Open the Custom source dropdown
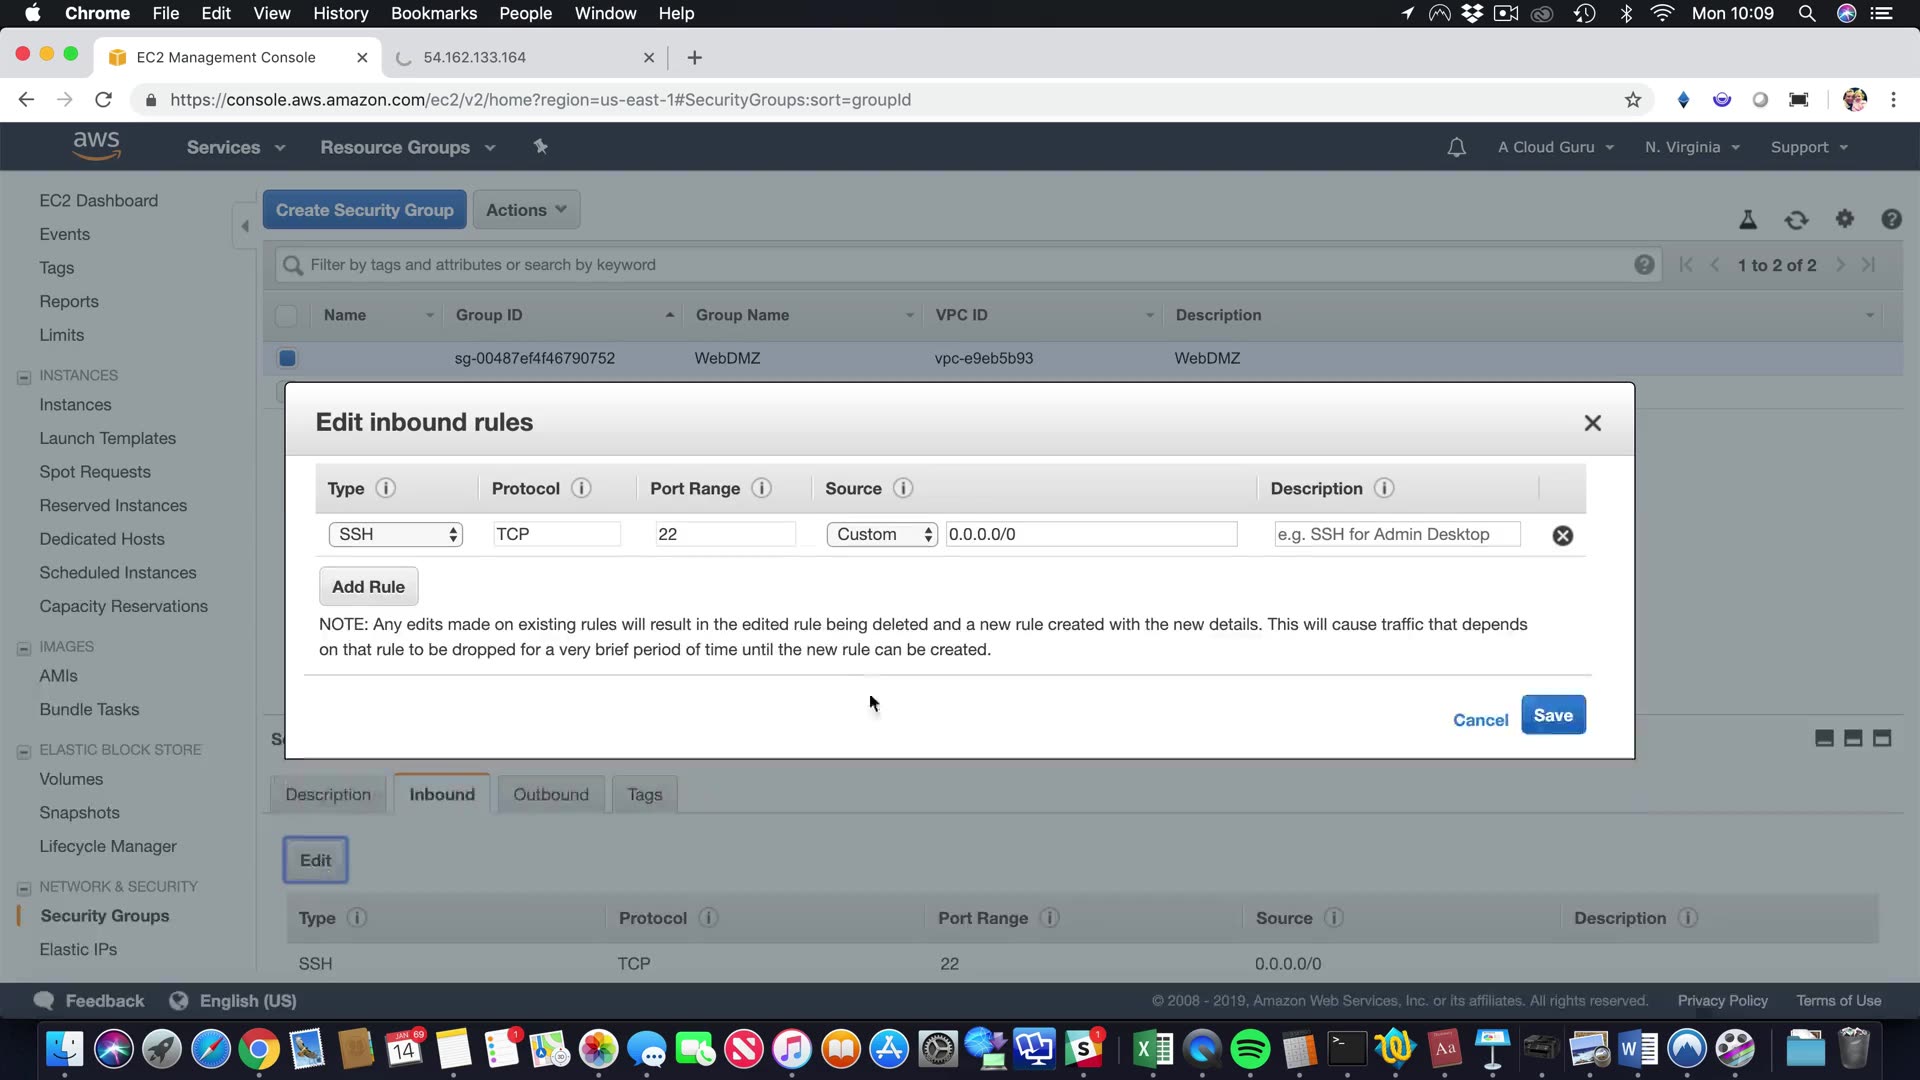Screen dimensions: 1920x1080 (x=881, y=534)
